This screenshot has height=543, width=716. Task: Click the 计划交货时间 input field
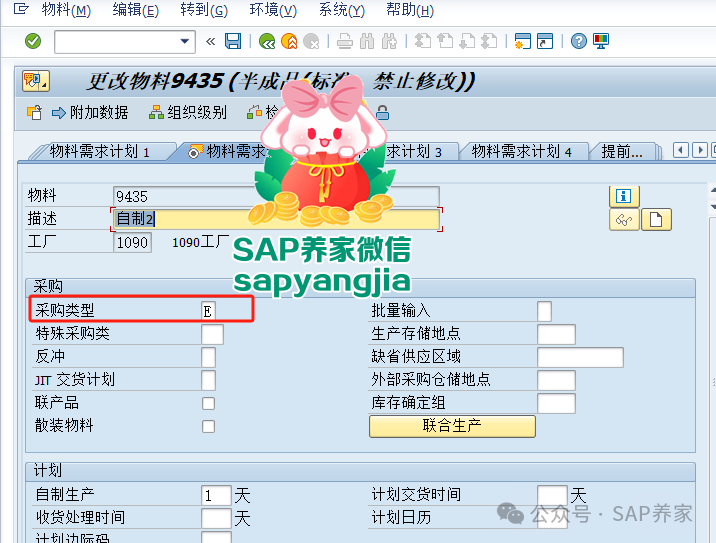click(553, 496)
